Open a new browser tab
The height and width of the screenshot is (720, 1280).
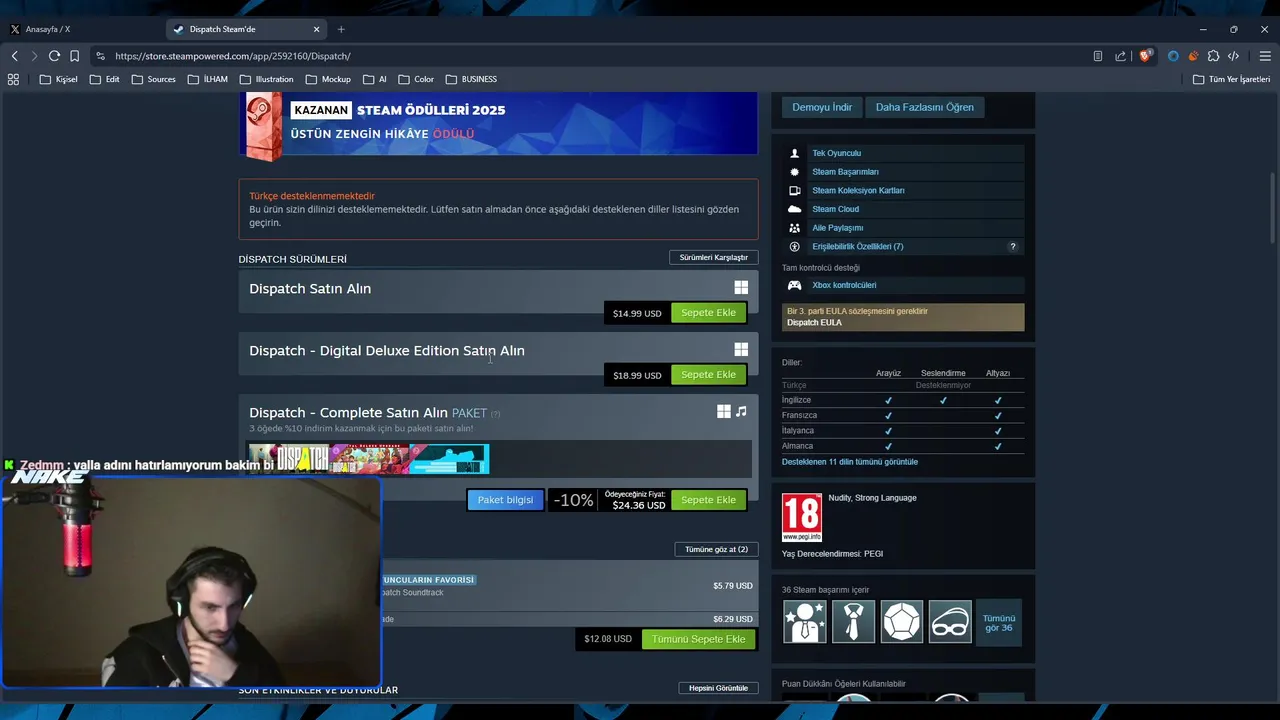[341, 29]
